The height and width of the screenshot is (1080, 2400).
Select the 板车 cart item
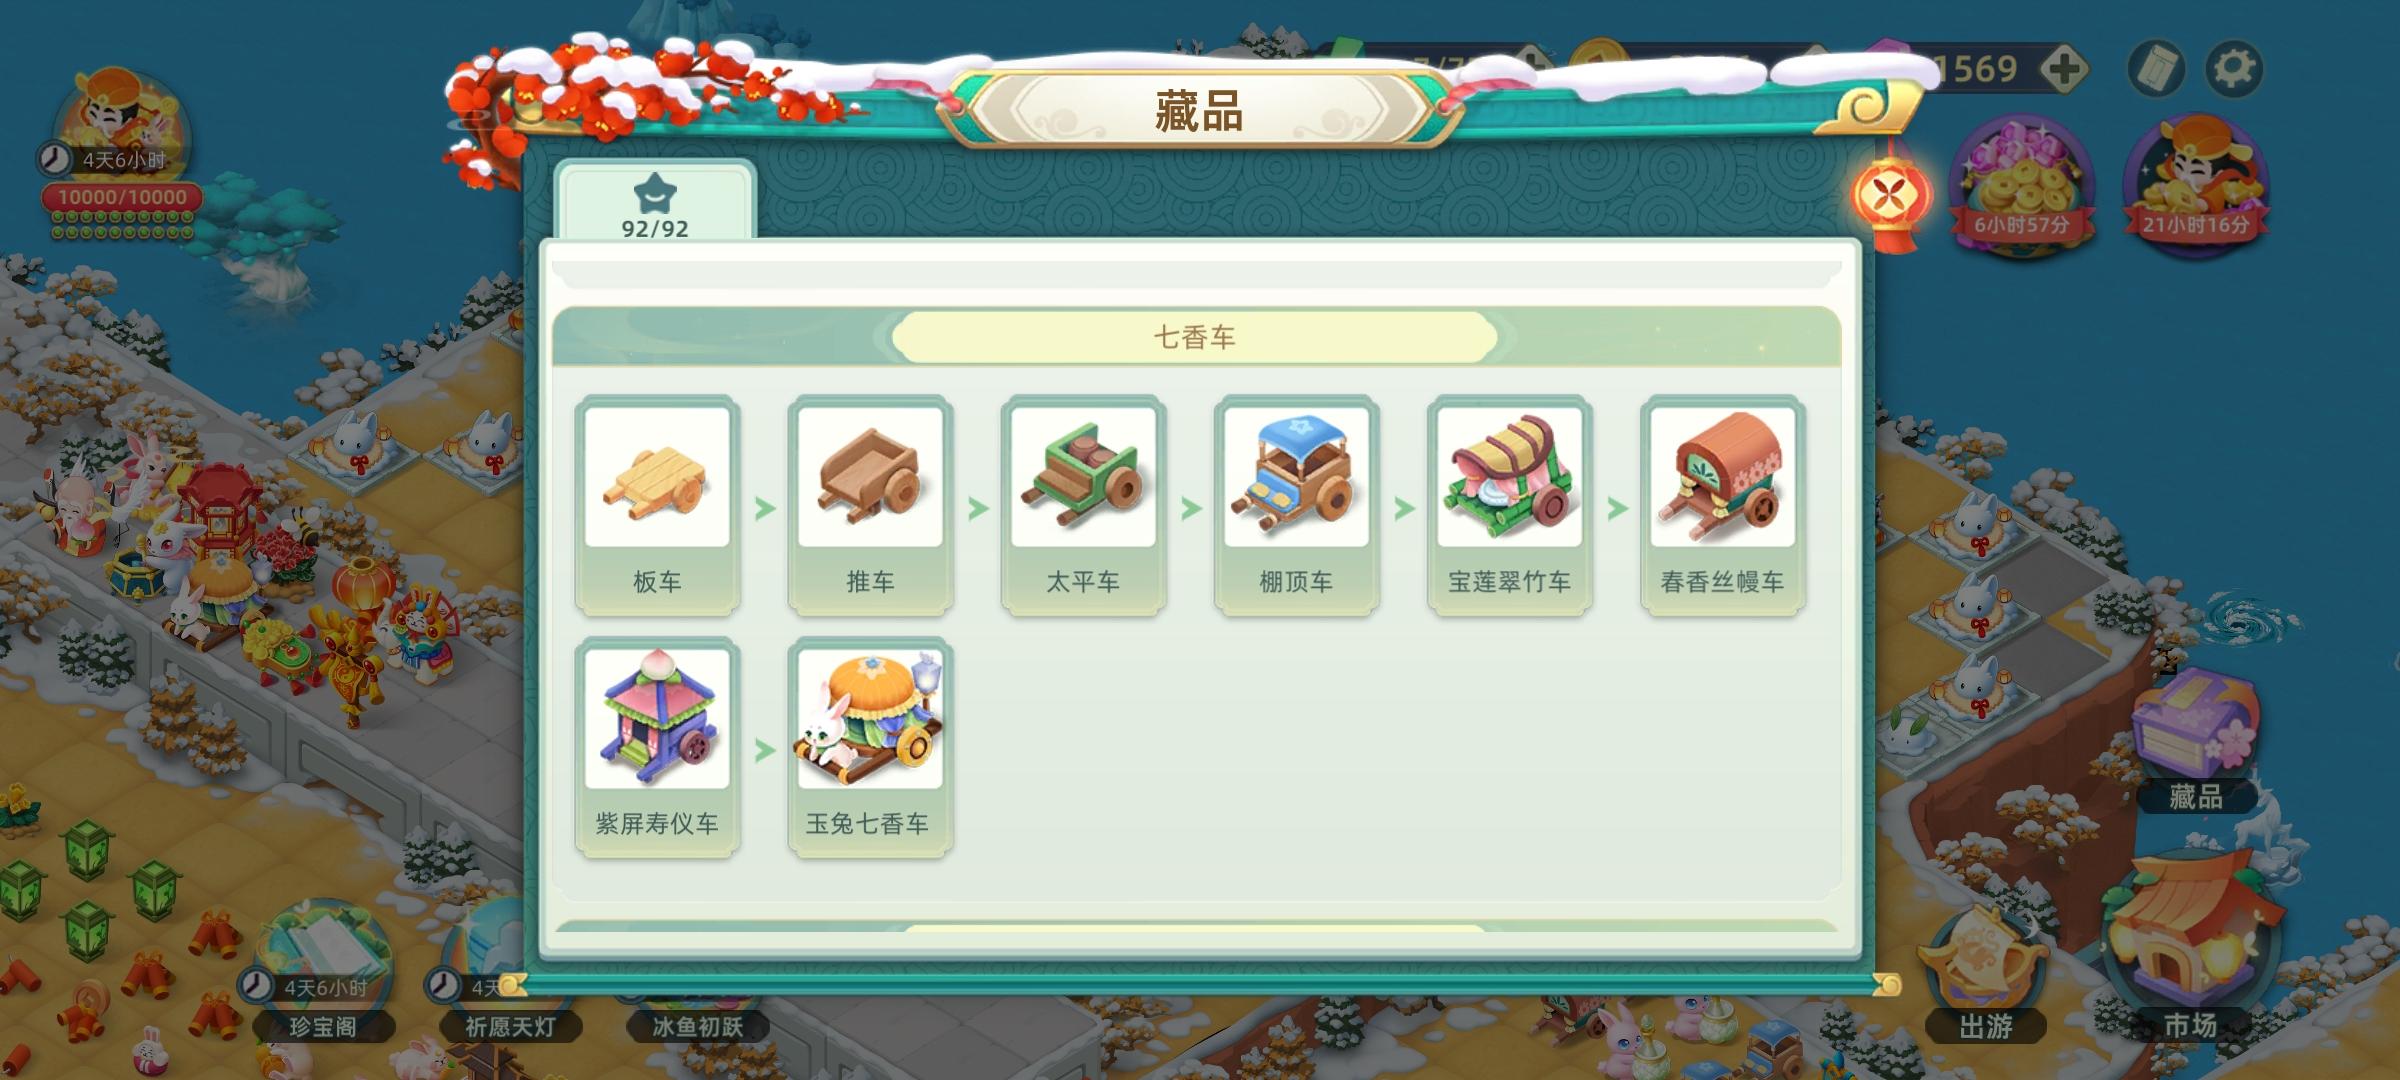click(657, 505)
